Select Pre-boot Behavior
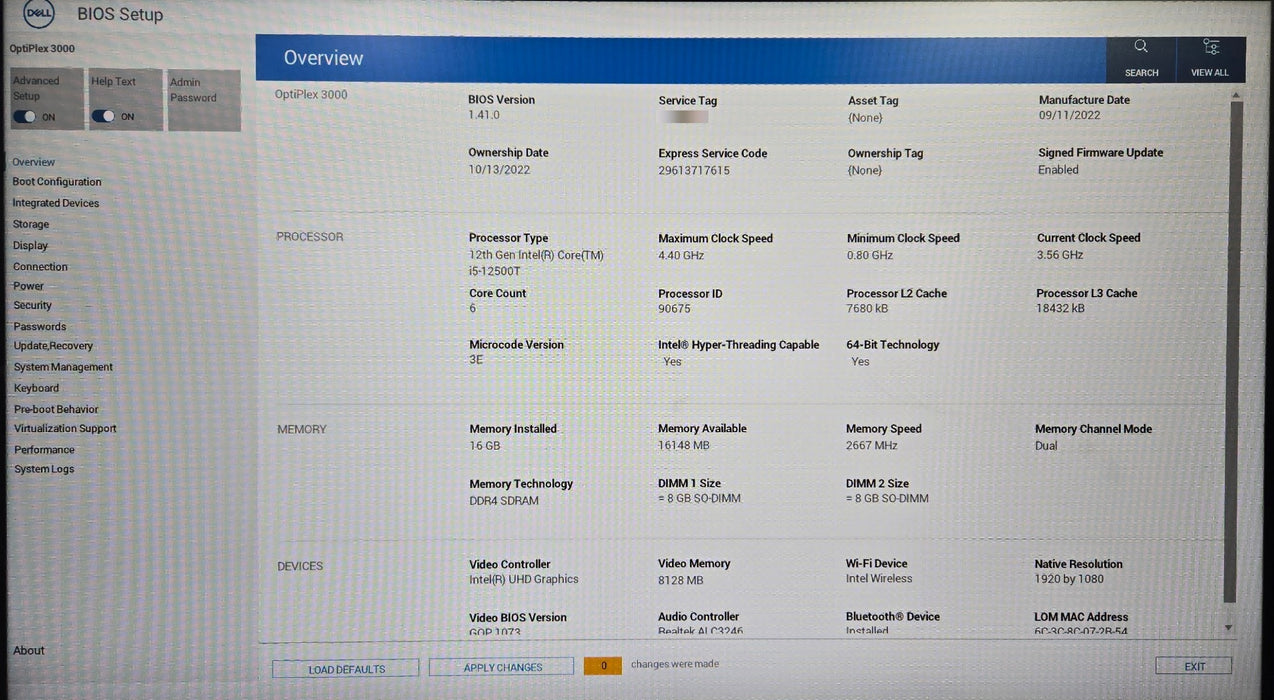This screenshot has height=700, width=1274. (57, 409)
